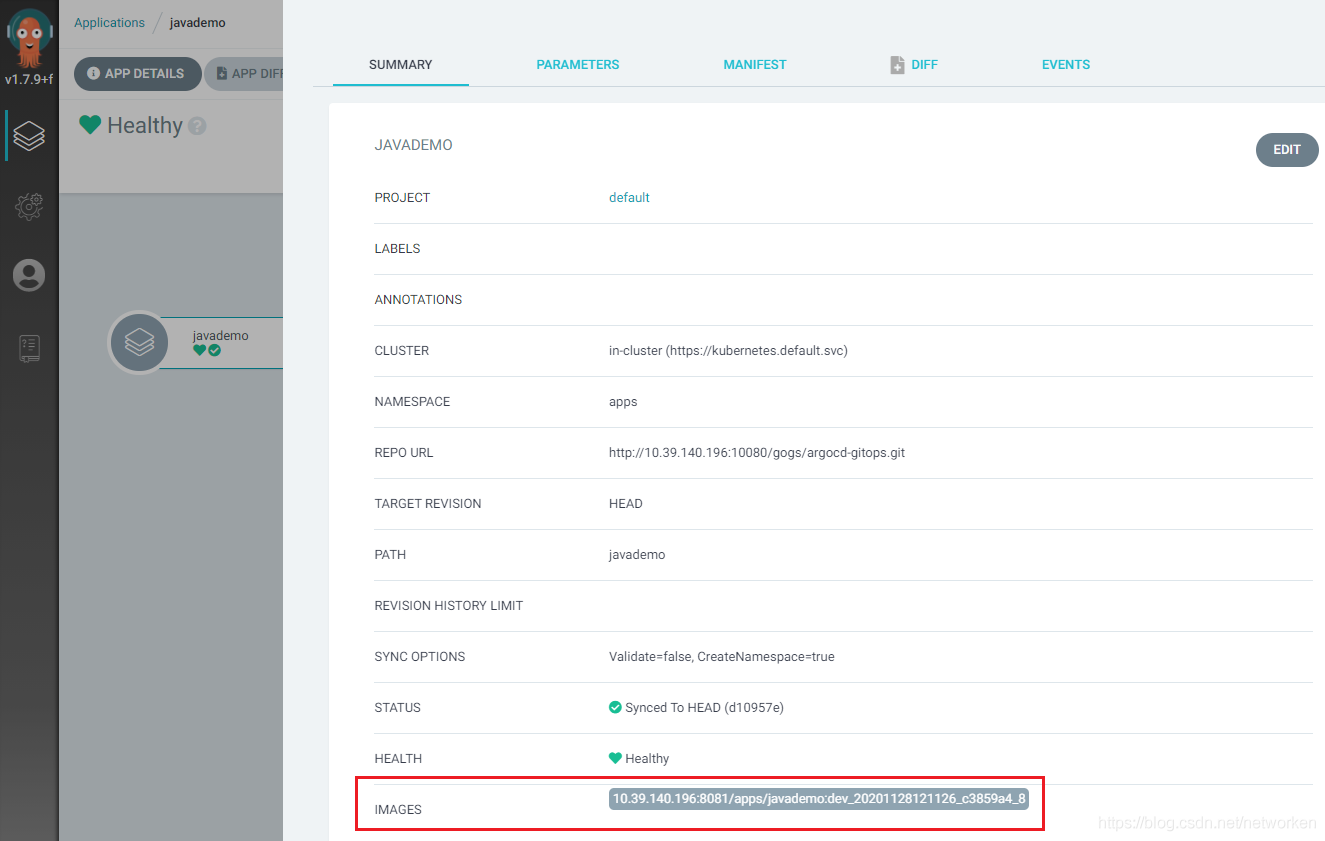Open Settings gears icon in sidebar
The image size is (1325, 841).
coord(29,205)
